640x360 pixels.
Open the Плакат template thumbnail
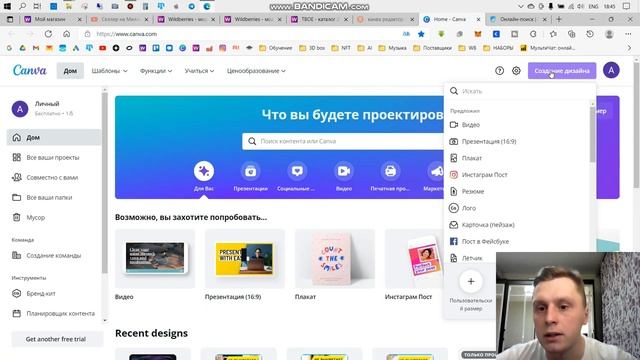pyautogui.click(x=334, y=259)
